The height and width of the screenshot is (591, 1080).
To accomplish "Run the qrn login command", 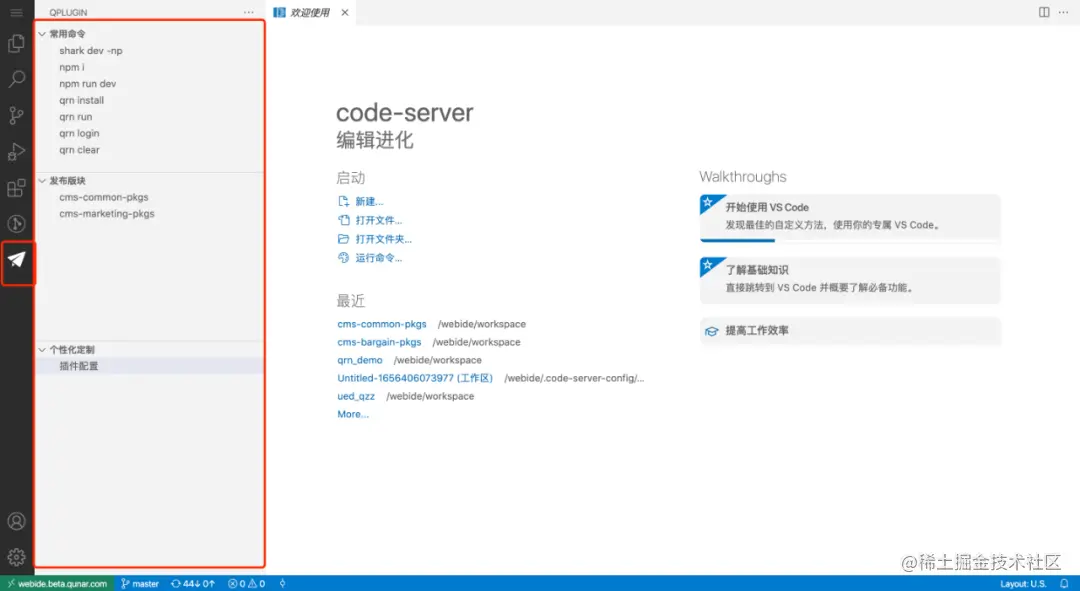I will coord(79,133).
